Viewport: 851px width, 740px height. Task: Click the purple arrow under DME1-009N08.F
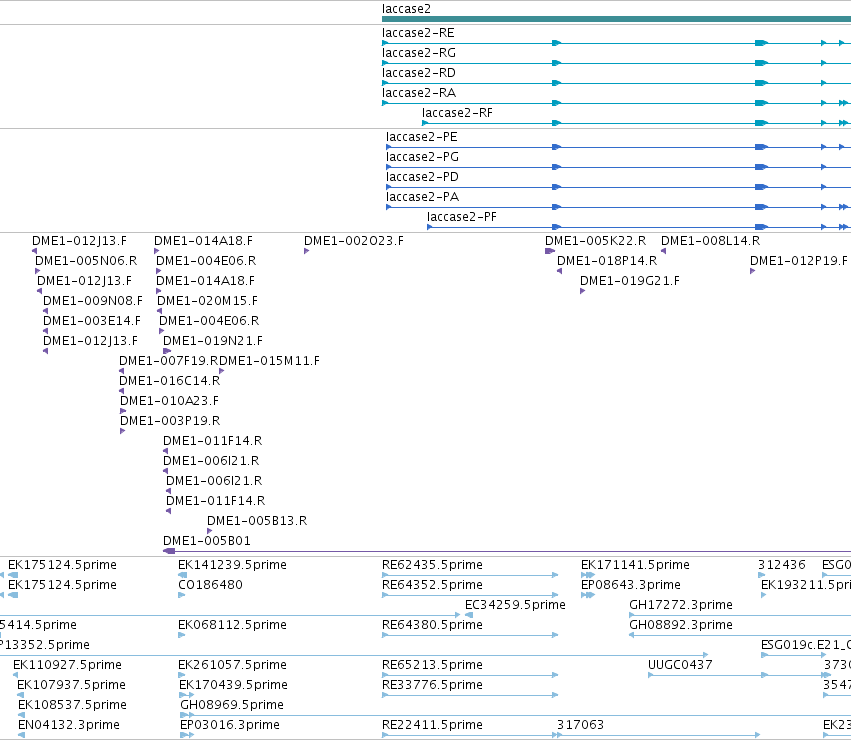46,311
